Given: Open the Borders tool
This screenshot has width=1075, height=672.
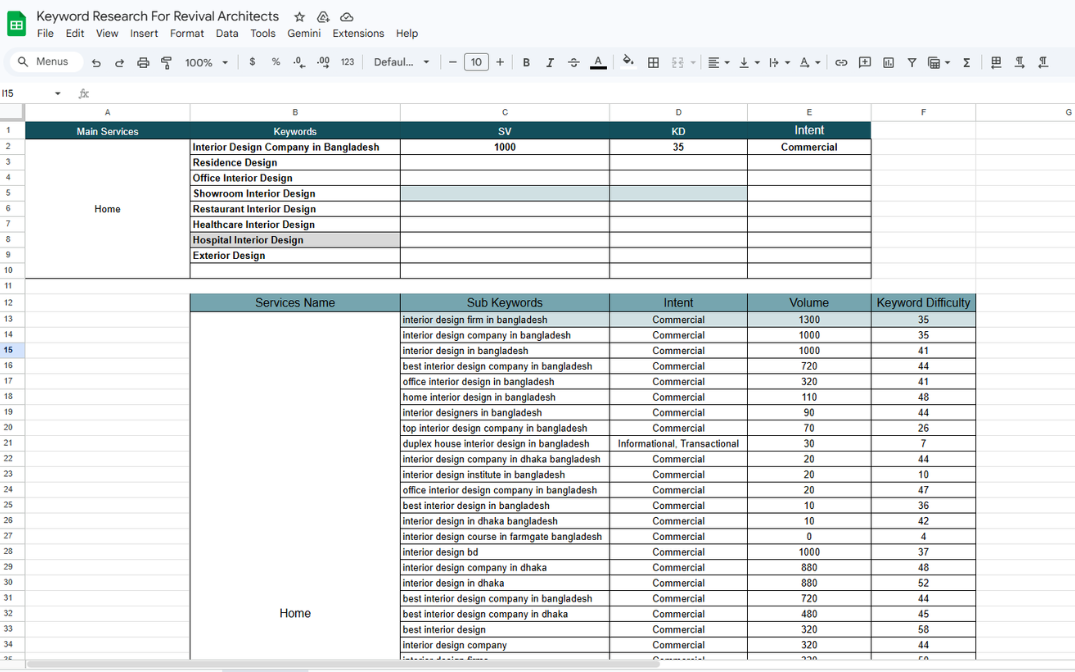Looking at the screenshot, I should click(x=653, y=62).
